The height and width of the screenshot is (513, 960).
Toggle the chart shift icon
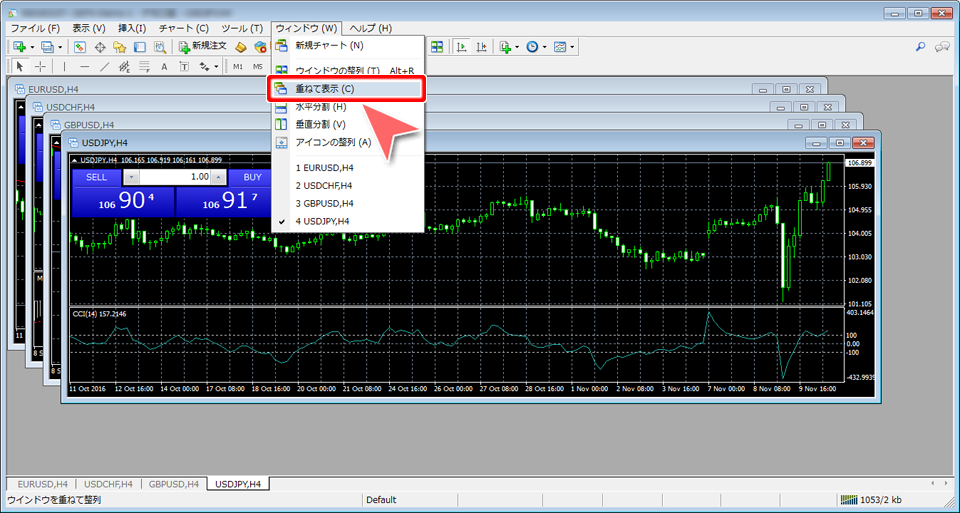click(482, 46)
